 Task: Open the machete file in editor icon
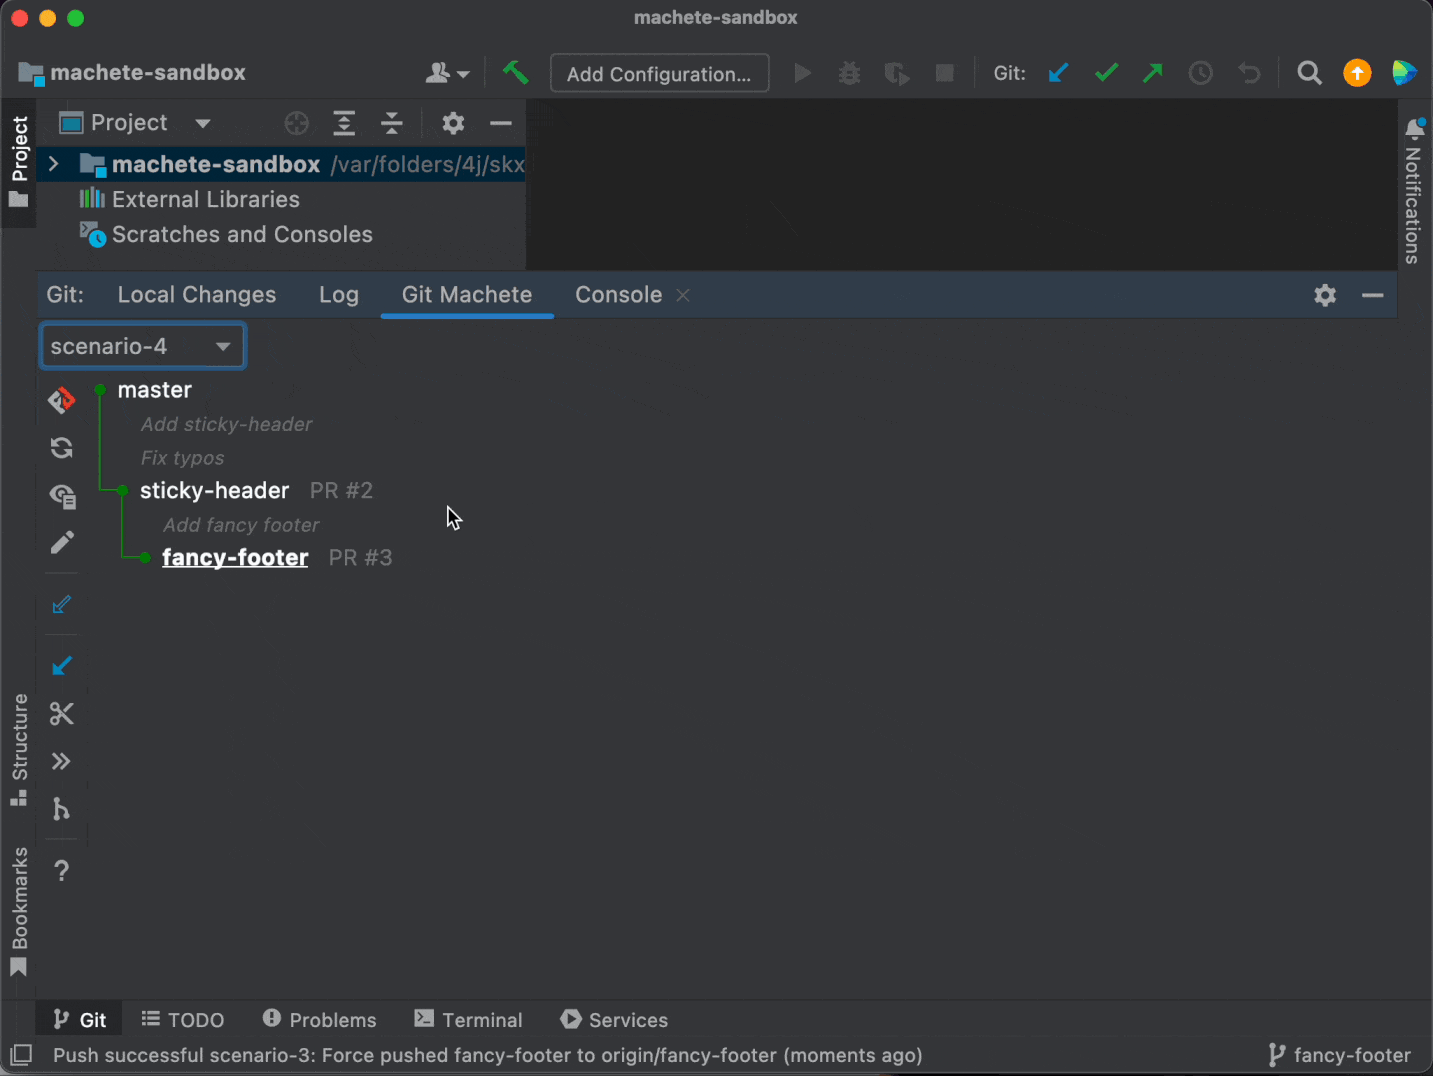tap(61, 401)
